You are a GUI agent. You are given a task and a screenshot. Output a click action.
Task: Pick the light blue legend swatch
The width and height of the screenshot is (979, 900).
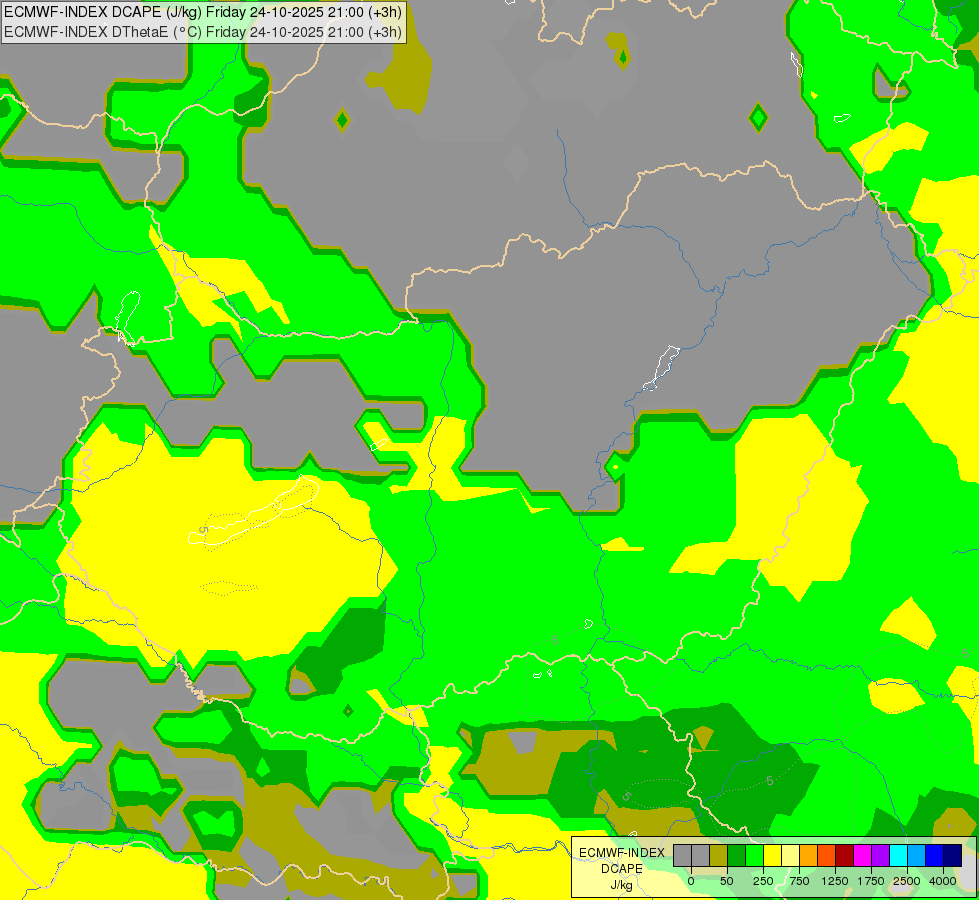point(917,856)
